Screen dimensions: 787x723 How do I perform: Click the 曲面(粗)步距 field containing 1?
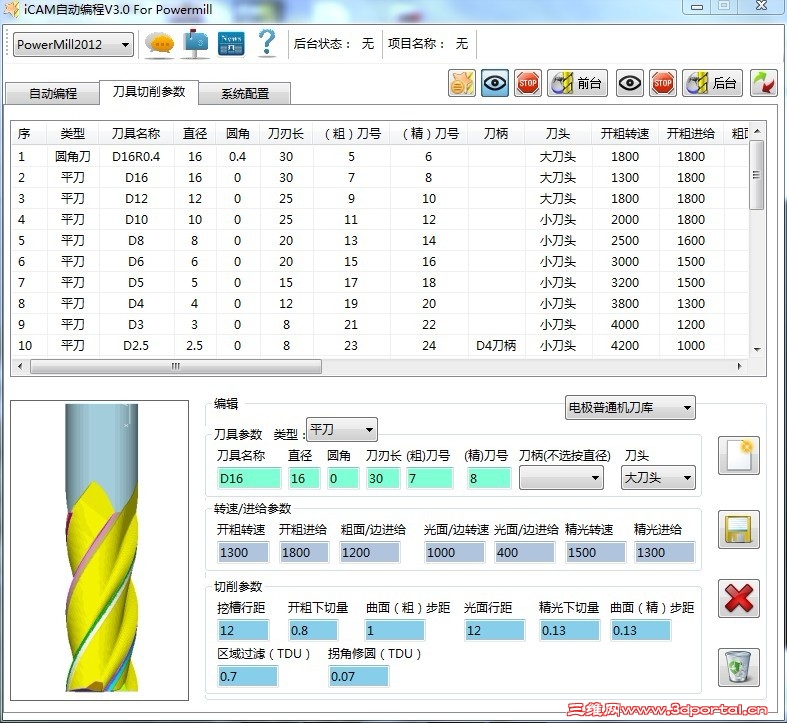coord(395,631)
